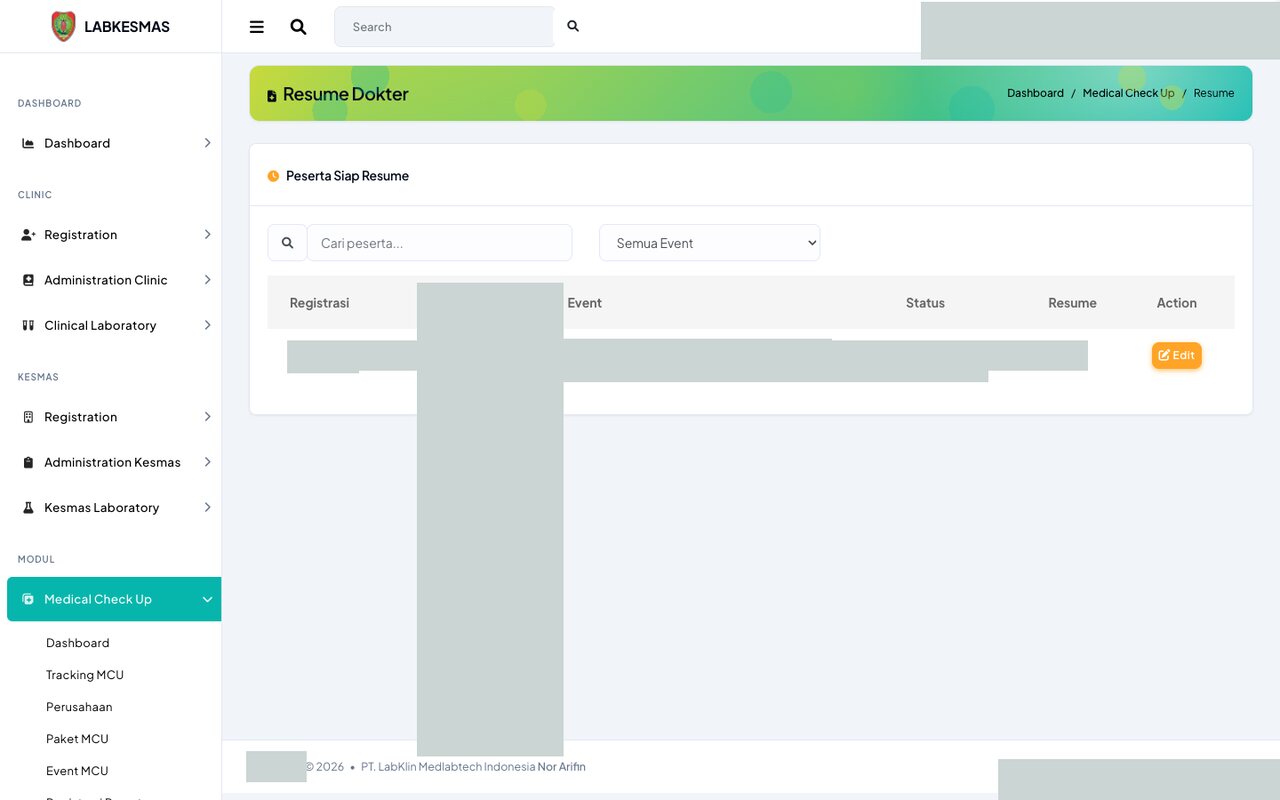
Task: Toggle the hamburger sidebar menu icon
Action: click(x=257, y=27)
